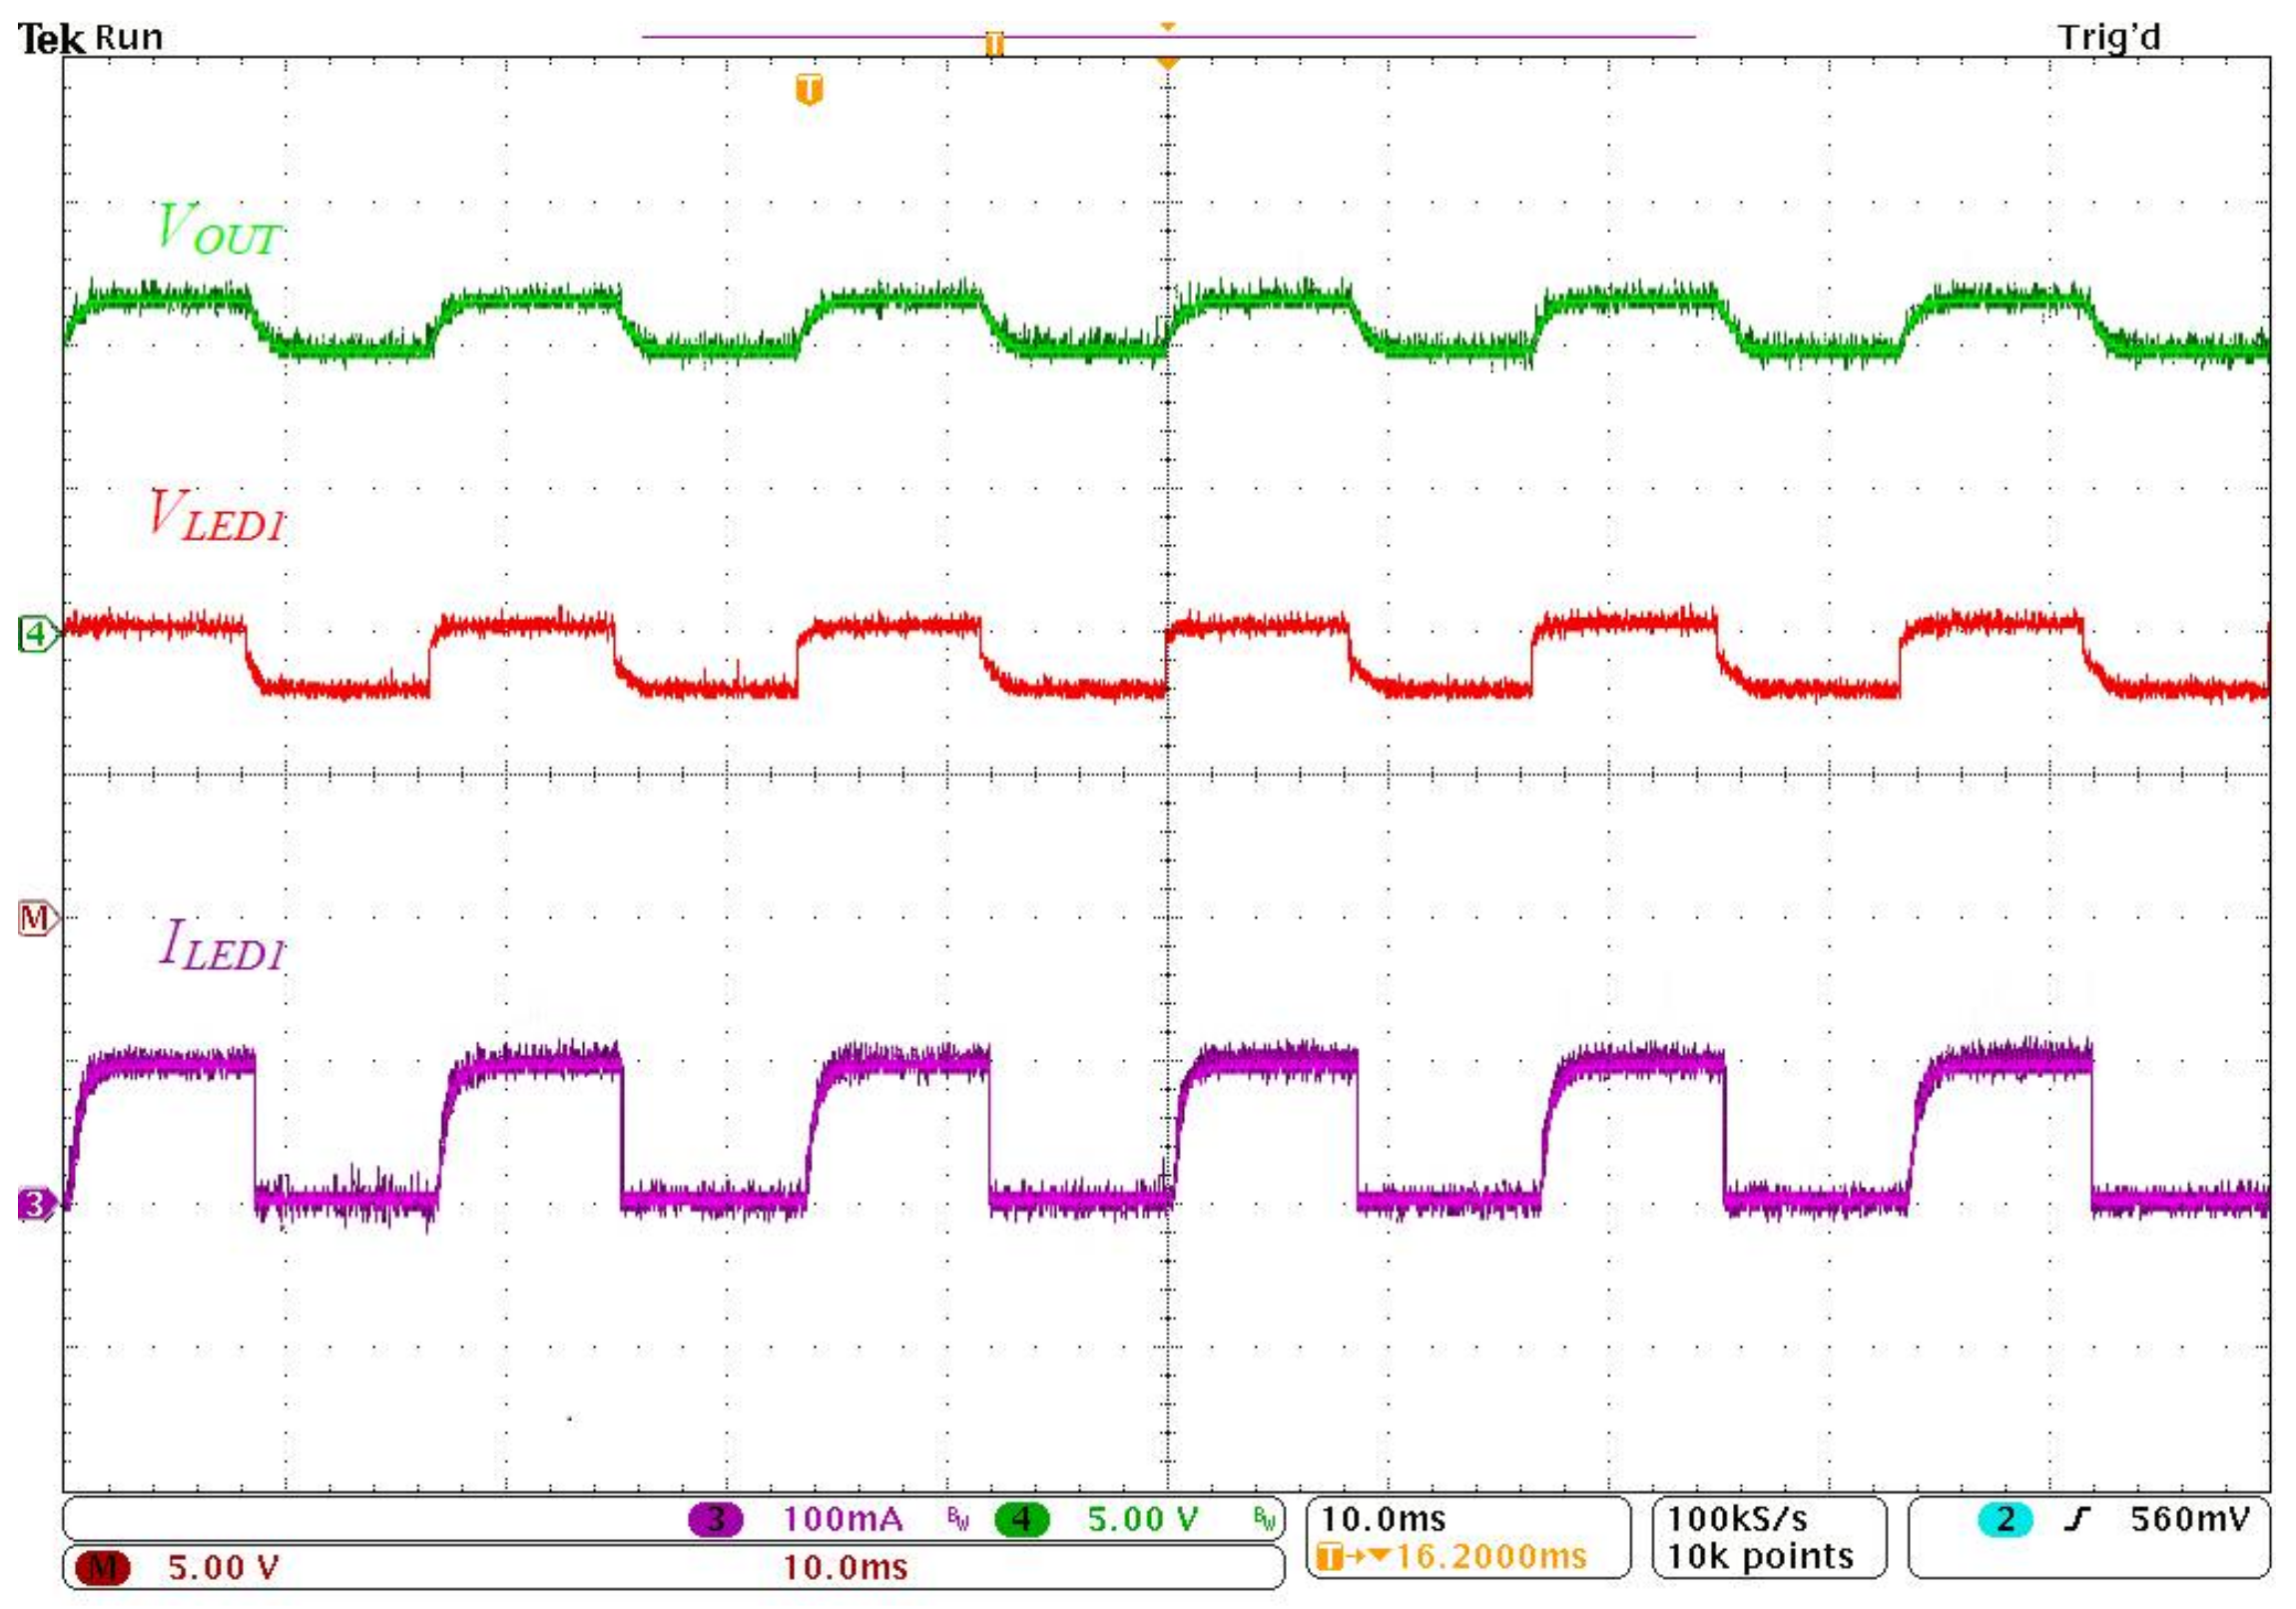The height and width of the screenshot is (1609, 2296).
Task: Click the Trig'd status indicator
Action: [x=2109, y=38]
